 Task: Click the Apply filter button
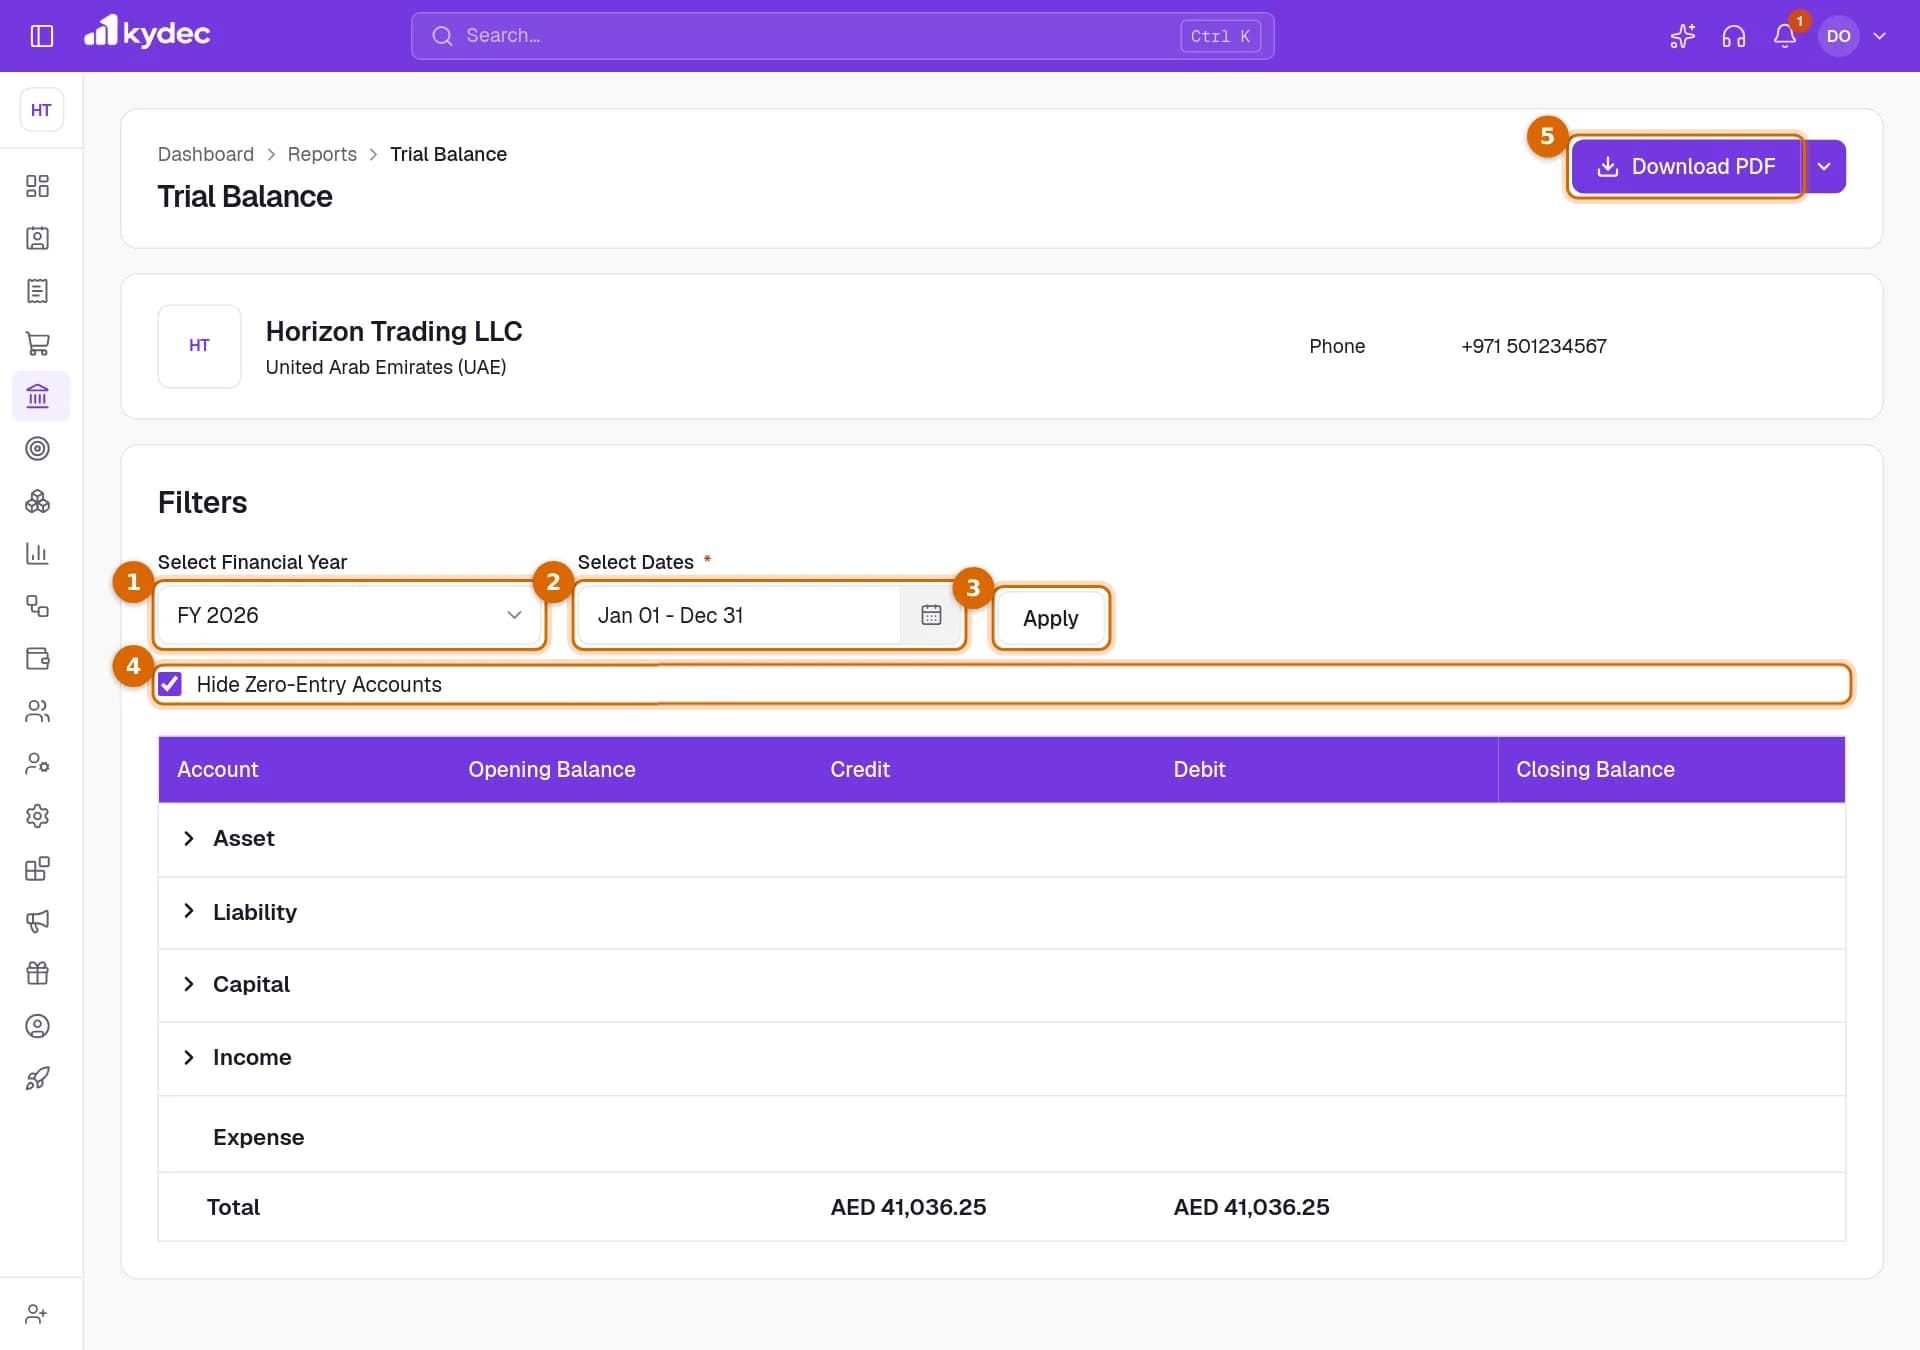(1051, 618)
